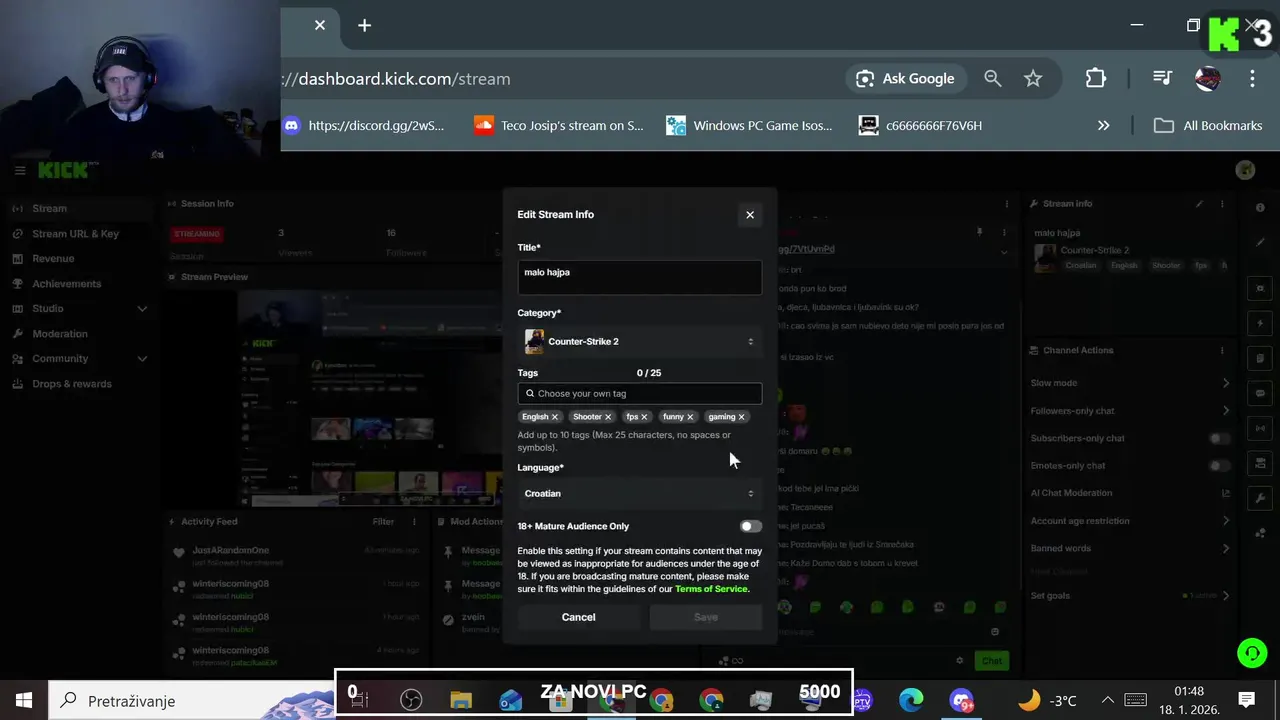Open Channel Actions options menu
1280x720 pixels.
pyautogui.click(x=1222, y=351)
